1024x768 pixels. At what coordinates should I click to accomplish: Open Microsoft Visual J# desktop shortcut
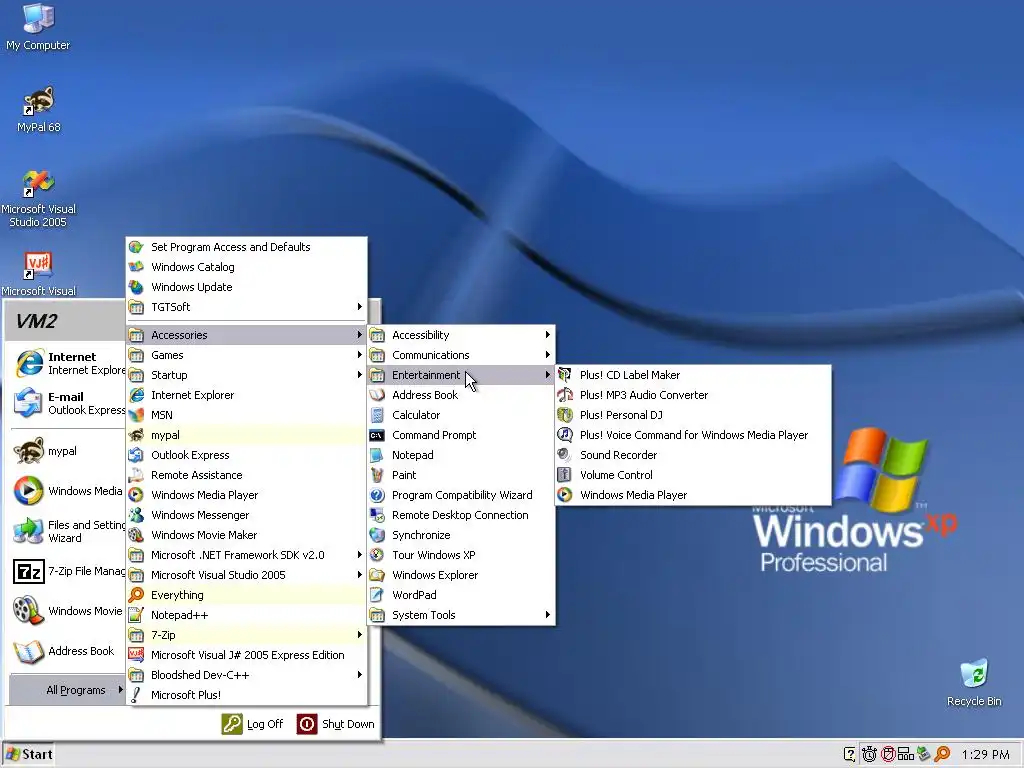[38, 274]
